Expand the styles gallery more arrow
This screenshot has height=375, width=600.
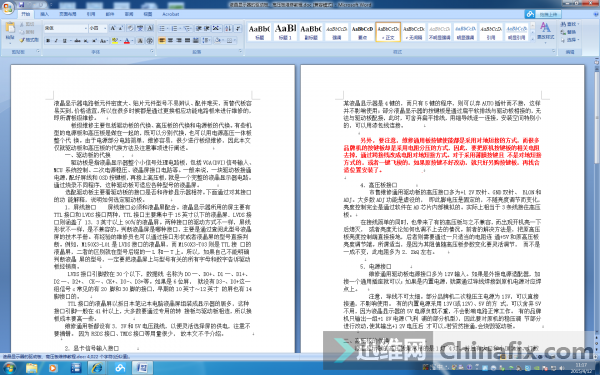533,38
